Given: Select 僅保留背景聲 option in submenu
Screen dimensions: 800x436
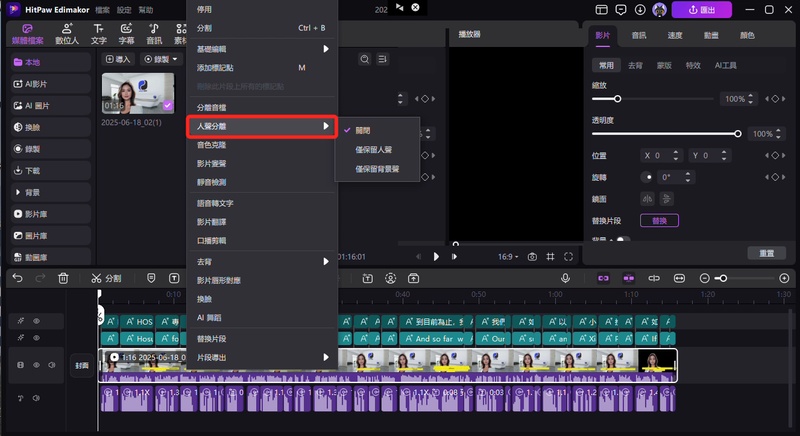Looking at the screenshot, I should (x=378, y=169).
